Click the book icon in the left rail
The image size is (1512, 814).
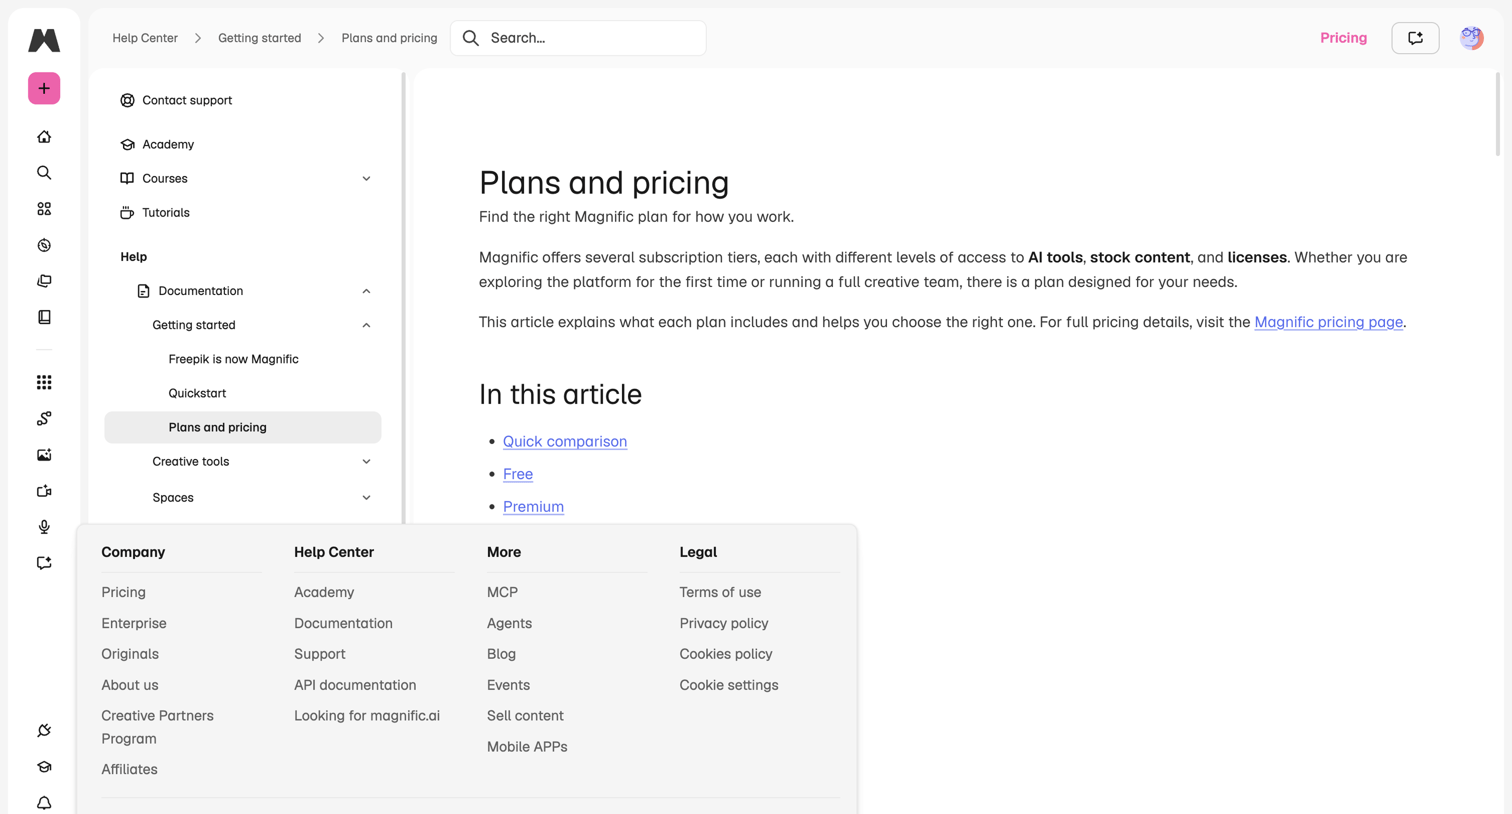click(x=44, y=317)
